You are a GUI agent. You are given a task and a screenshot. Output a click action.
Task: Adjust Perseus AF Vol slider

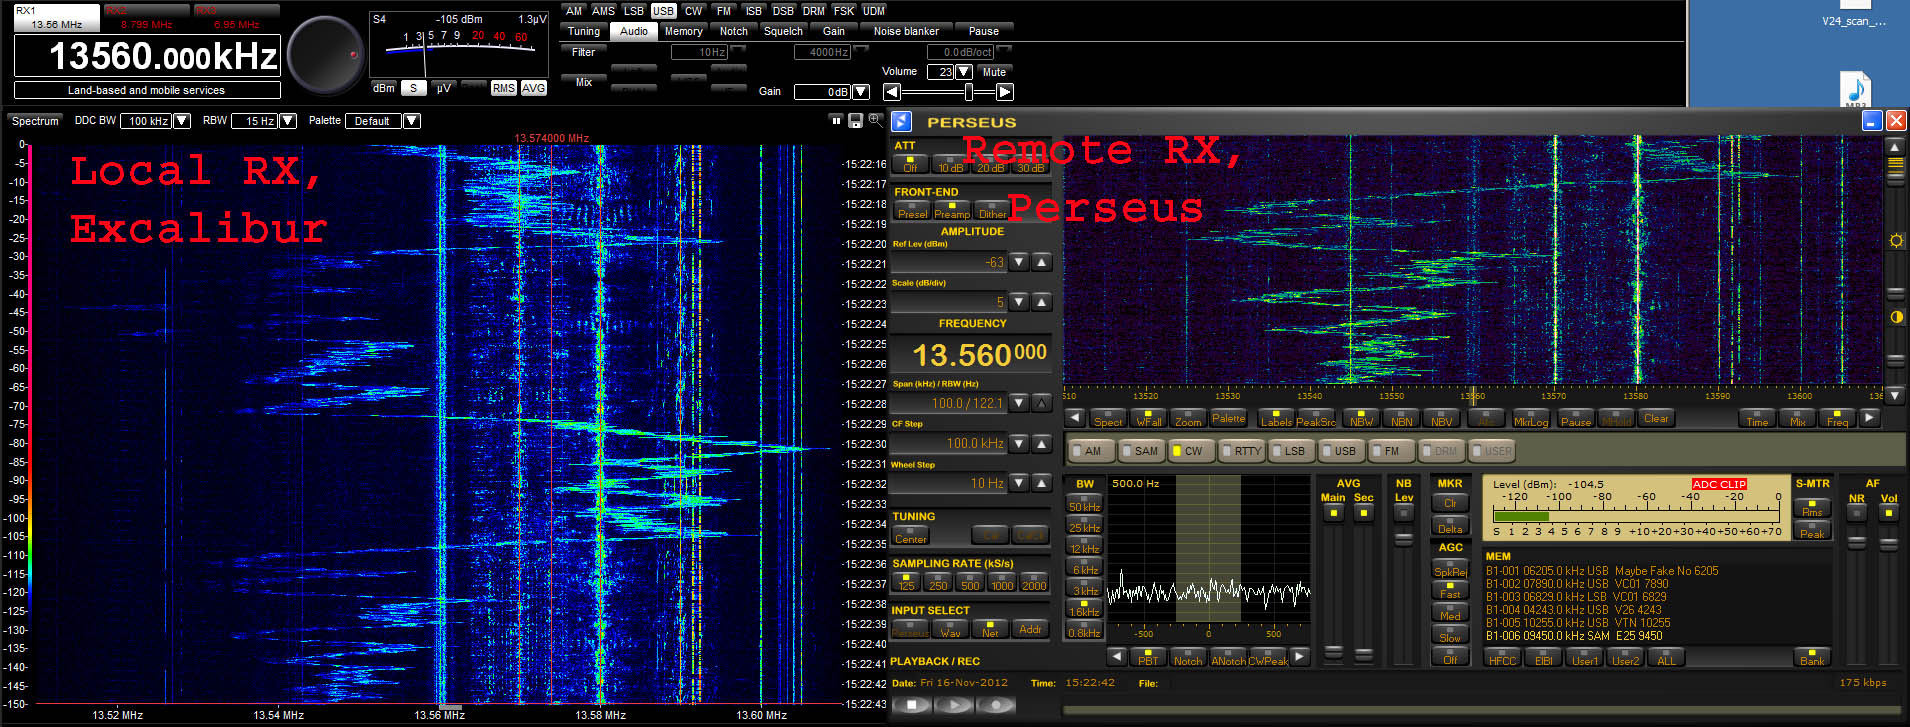1889,544
